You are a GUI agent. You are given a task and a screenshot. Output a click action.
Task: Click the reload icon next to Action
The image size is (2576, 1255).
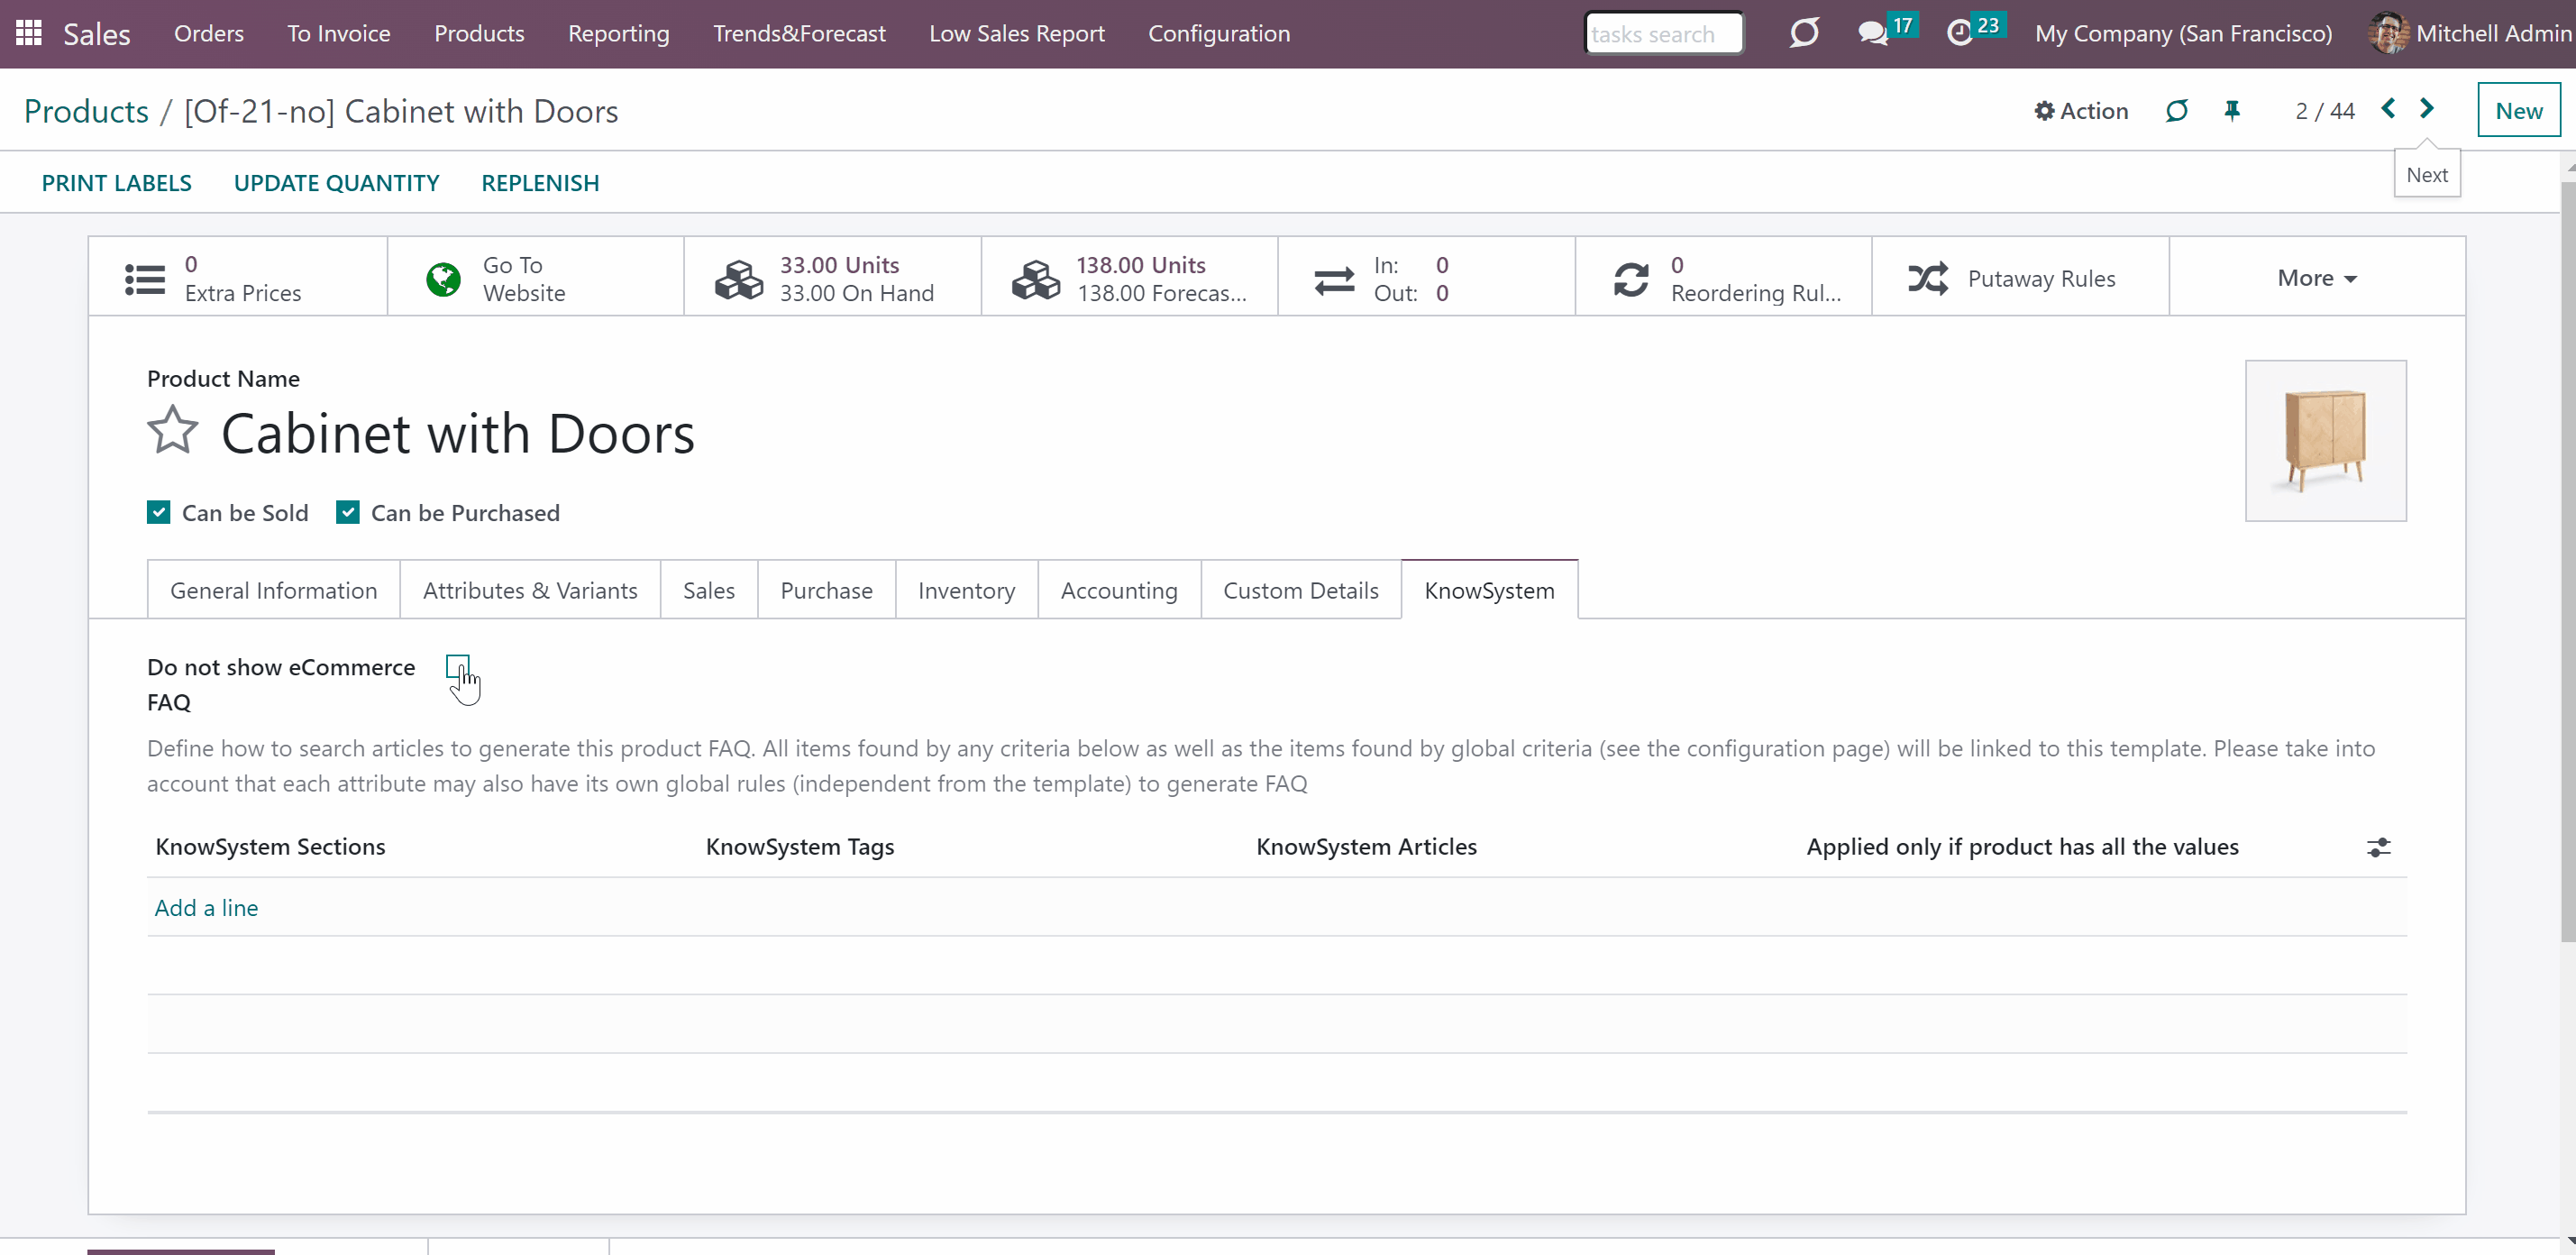point(2176,110)
